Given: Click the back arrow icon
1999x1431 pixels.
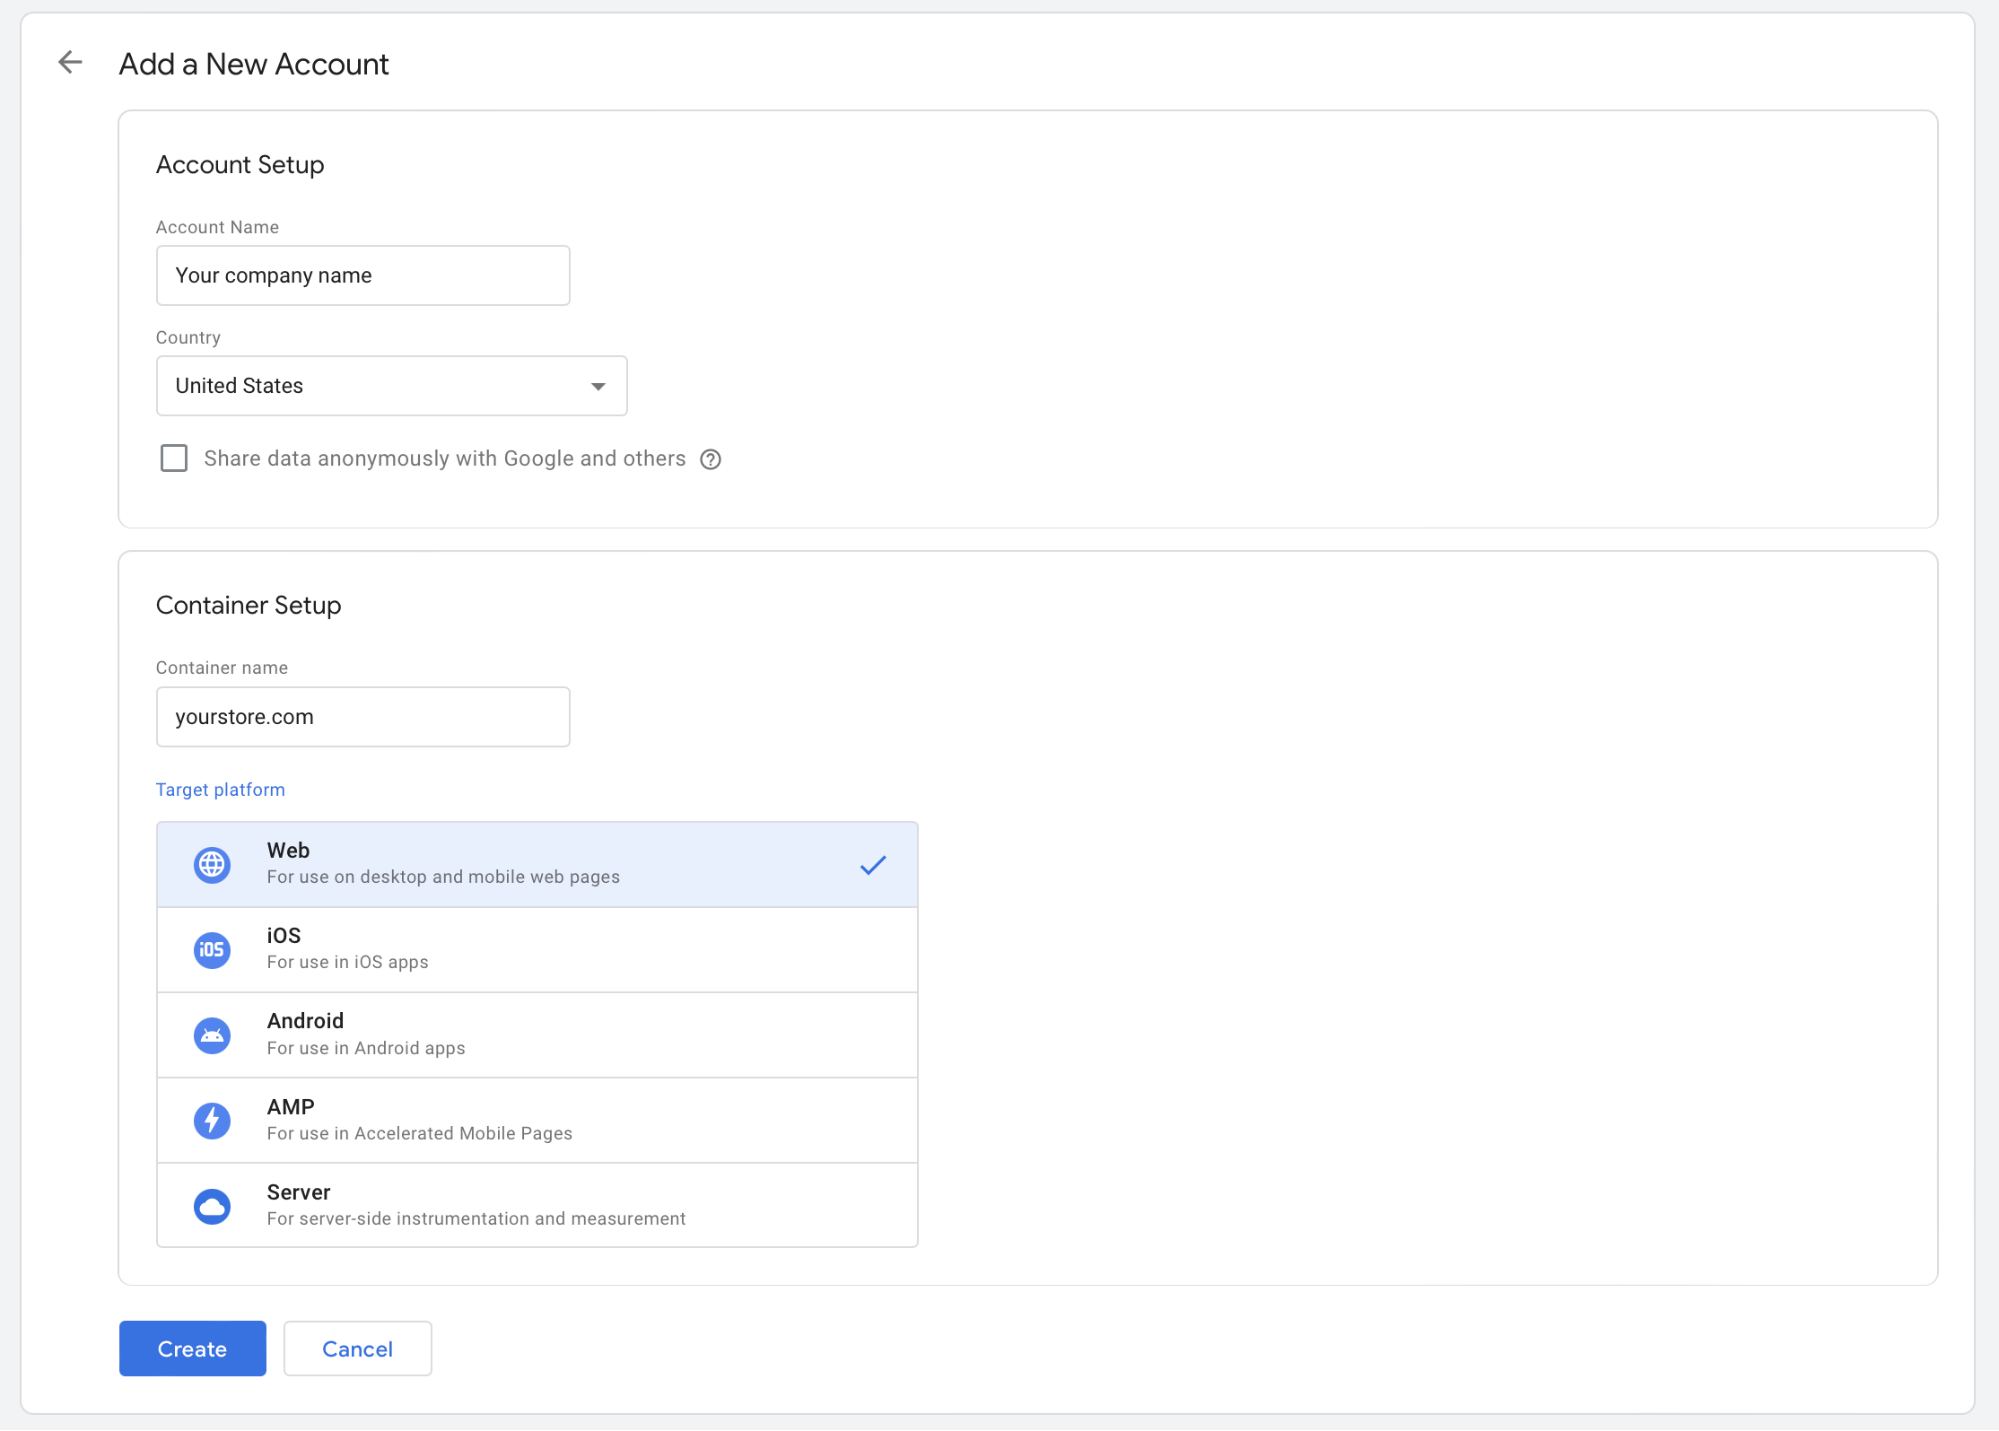Looking at the screenshot, I should 69,62.
